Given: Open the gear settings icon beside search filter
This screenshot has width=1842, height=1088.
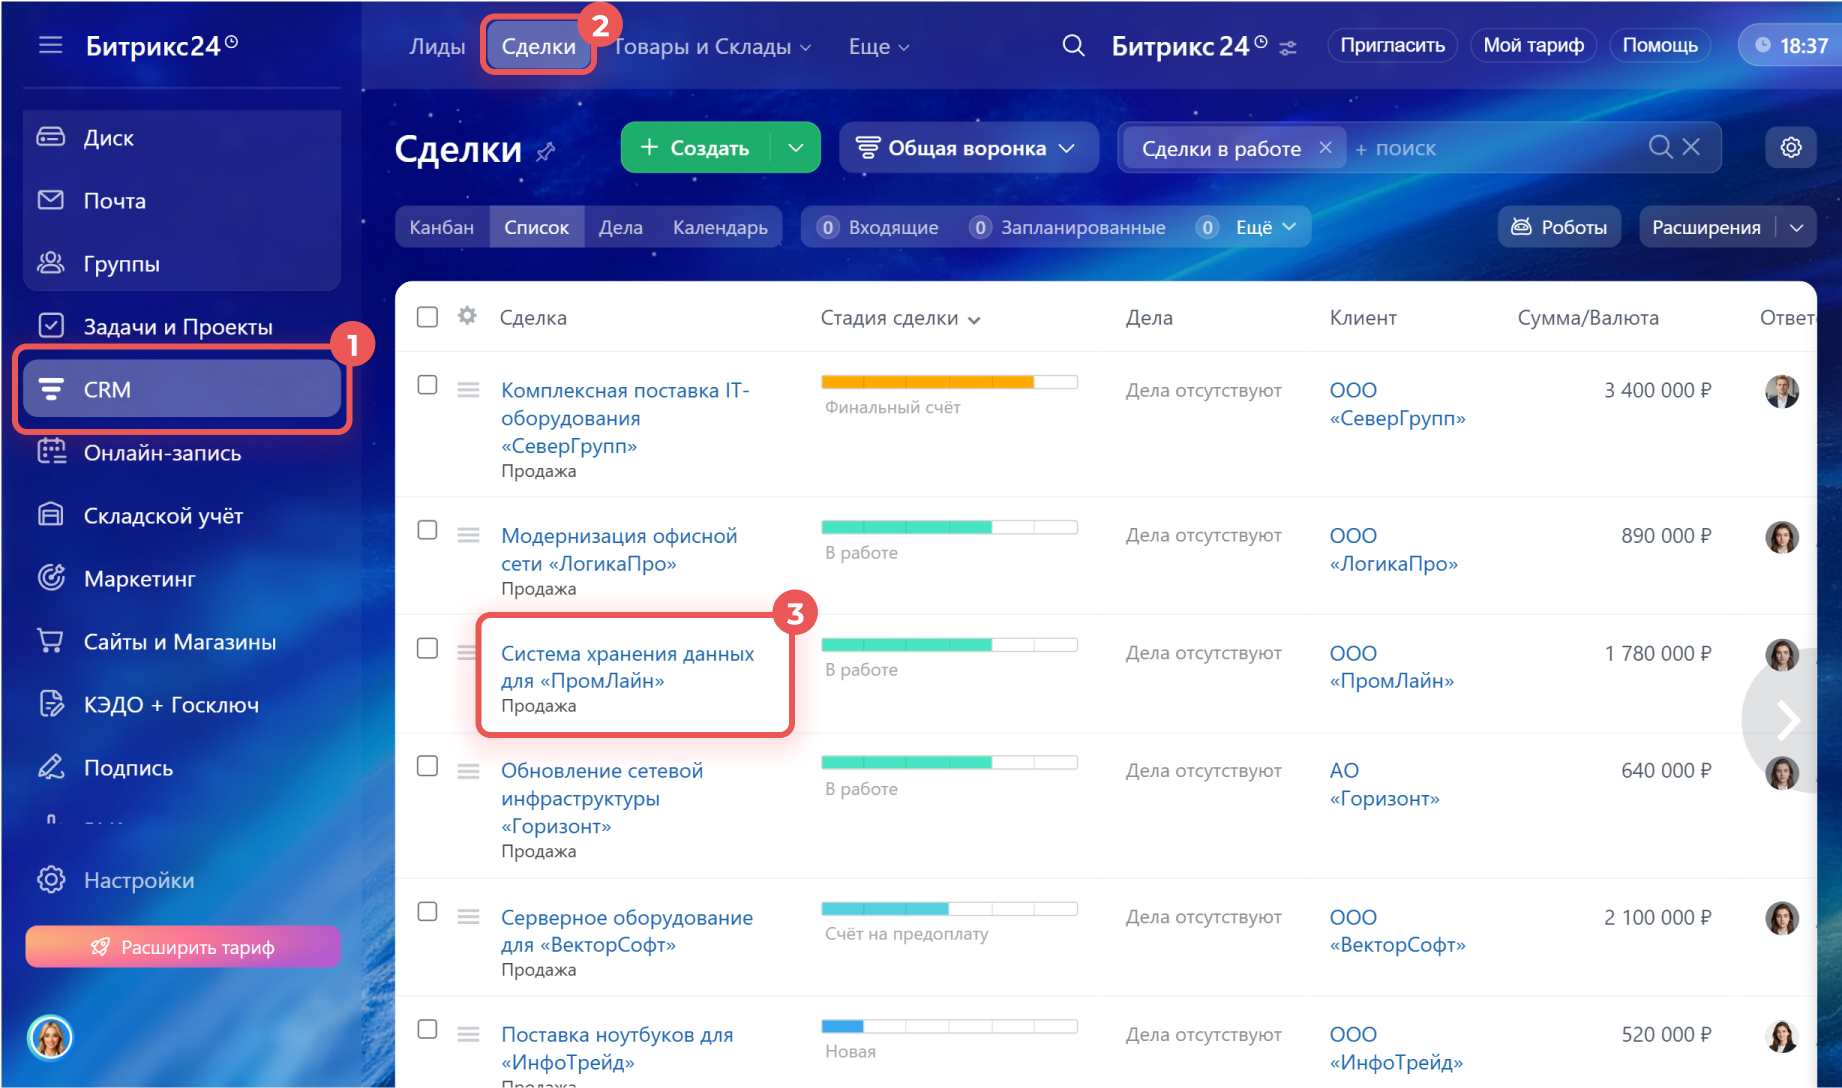Looking at the screenshot, I should pos(1790,148).
